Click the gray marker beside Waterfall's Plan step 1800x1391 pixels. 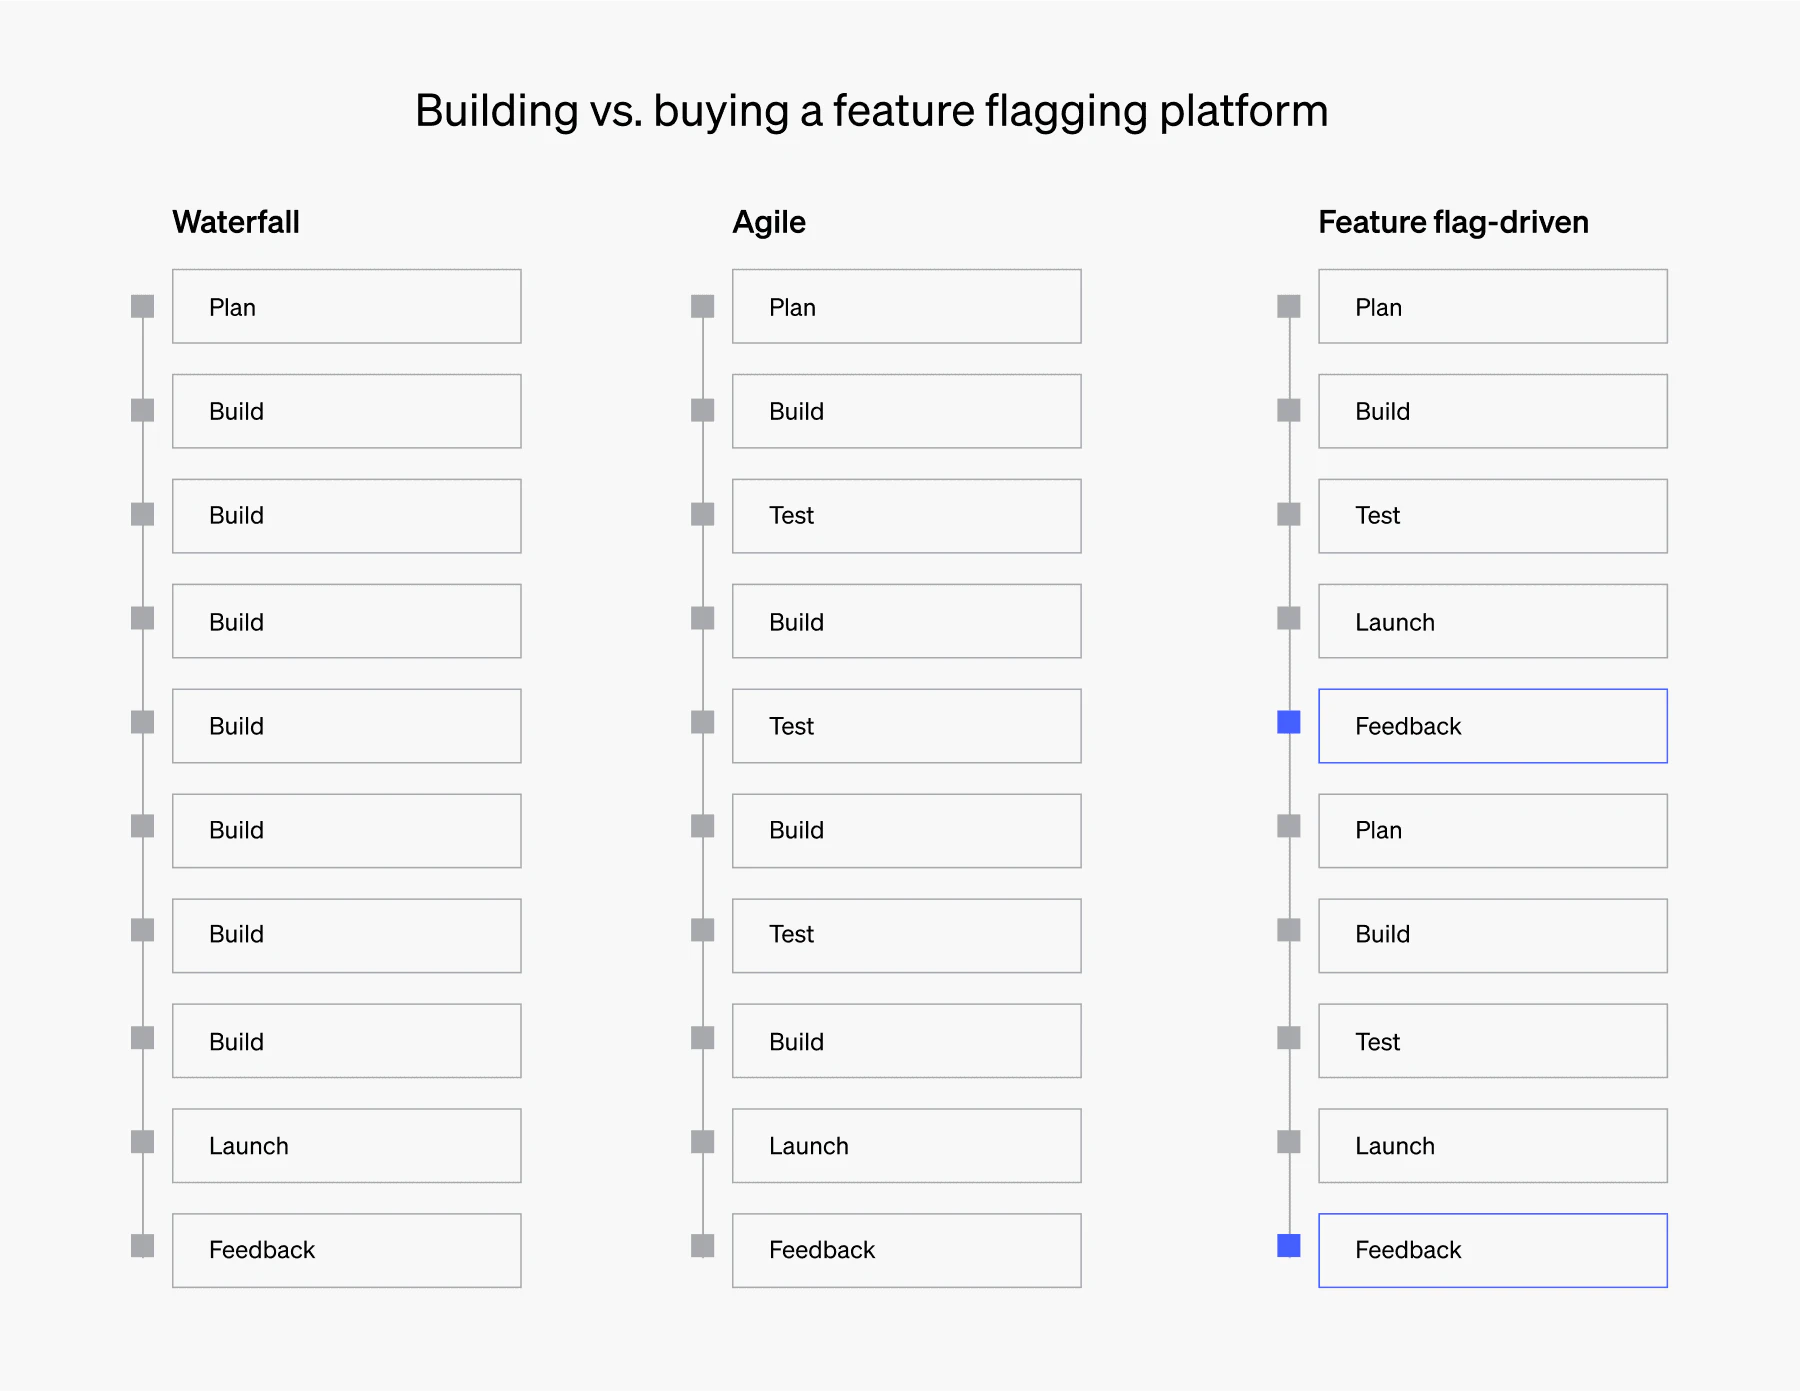pyautogui.click(x=143, y=306)
